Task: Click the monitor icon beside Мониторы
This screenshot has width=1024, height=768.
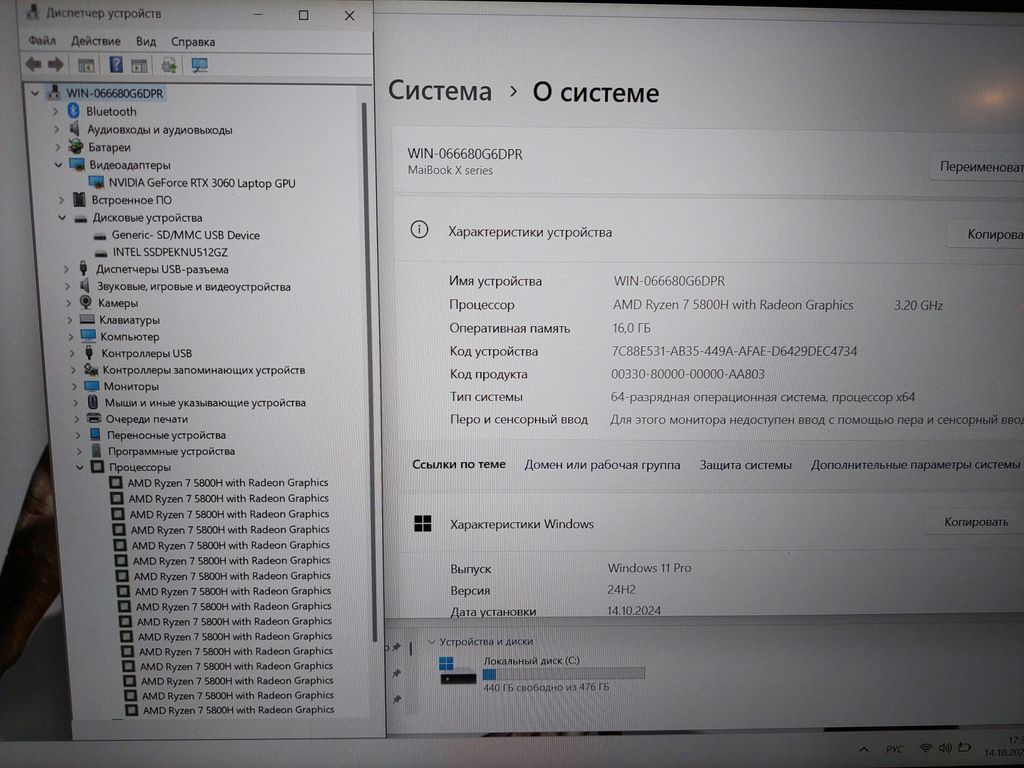Action: click(x=91, y=386)
